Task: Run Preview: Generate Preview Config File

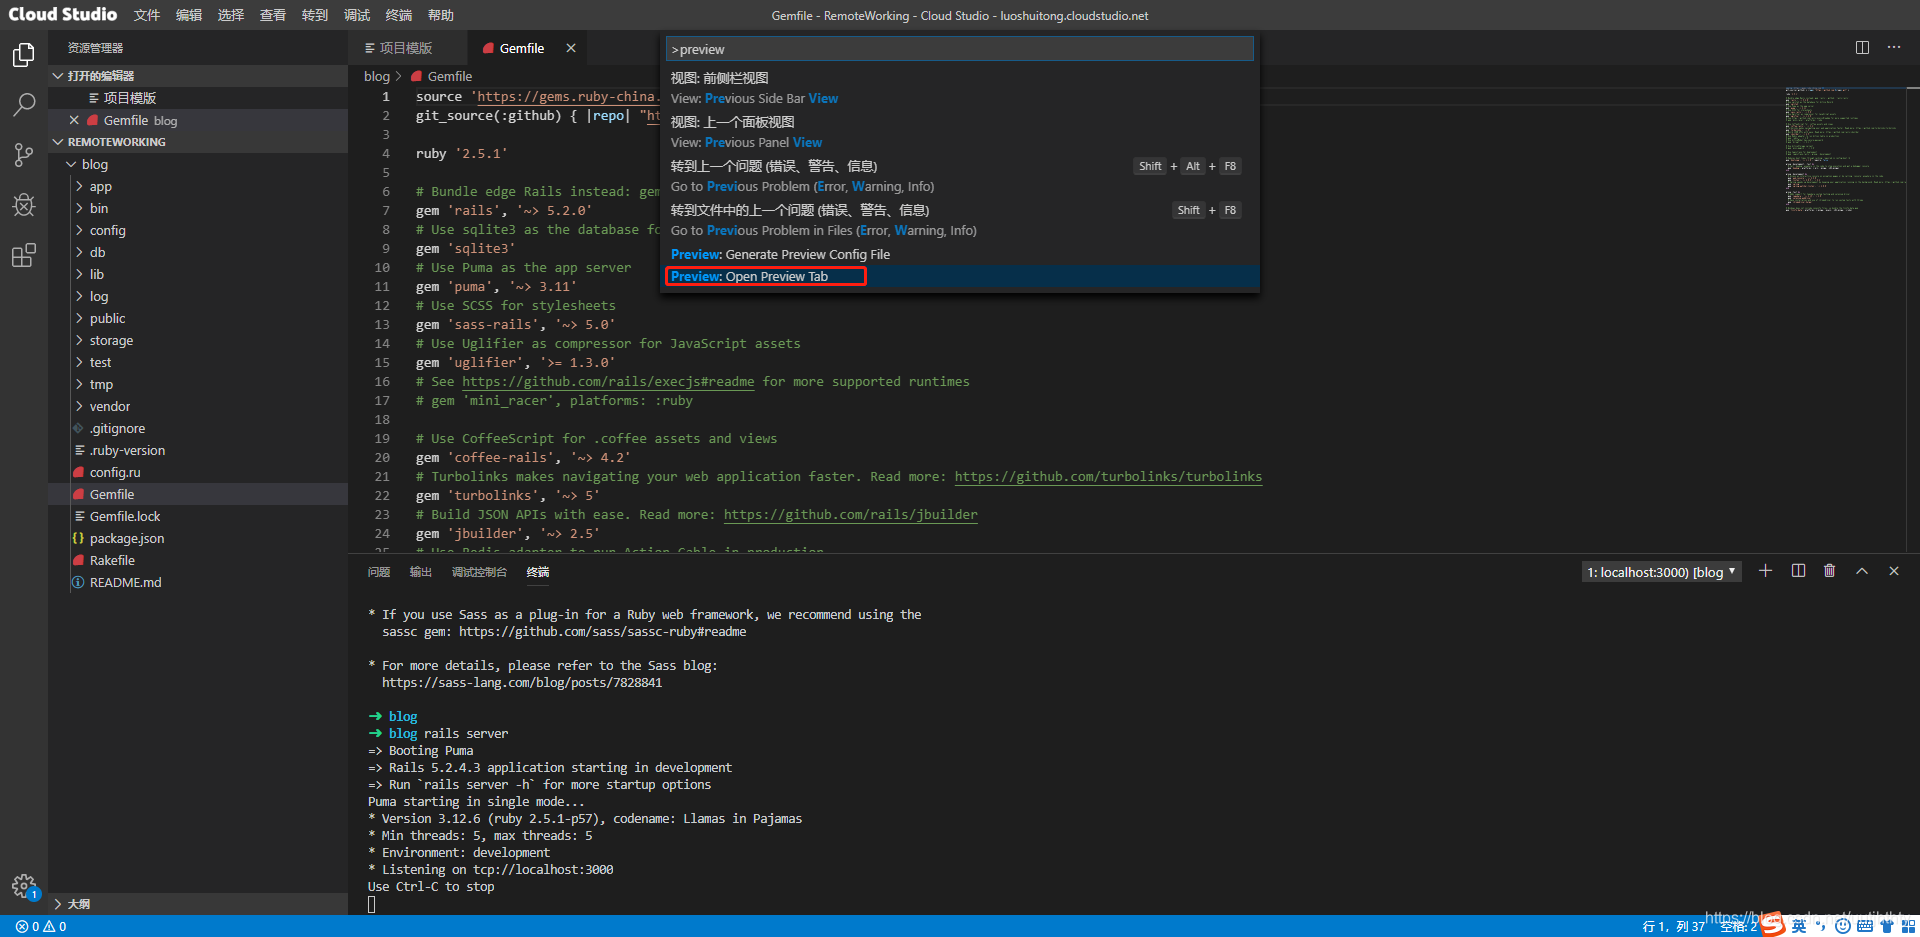Action: pyautogui.click(x=960, y=254)
